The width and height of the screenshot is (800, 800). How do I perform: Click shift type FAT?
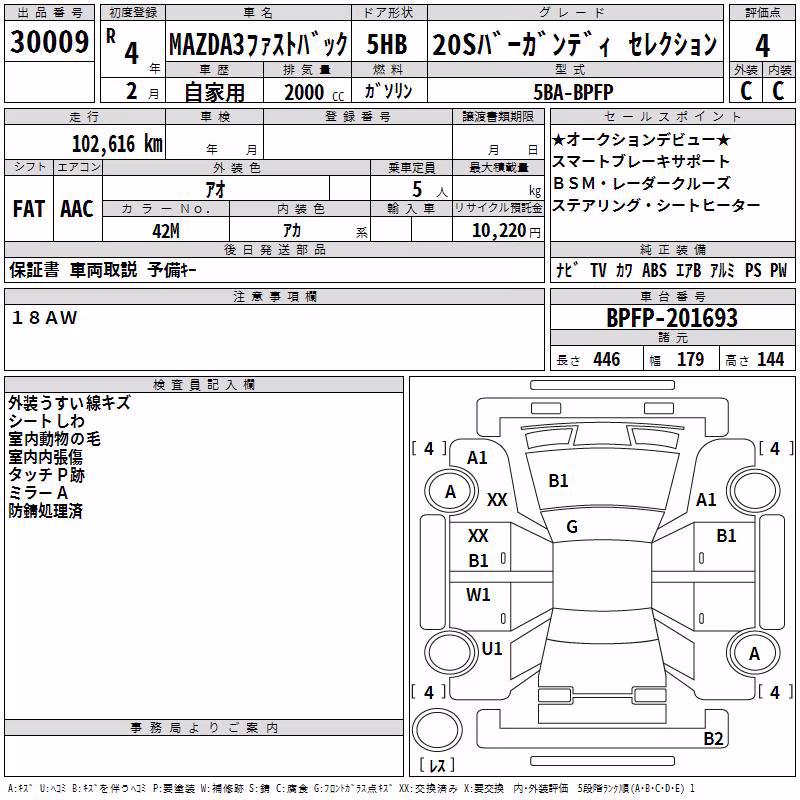click(x=29, y=209)
